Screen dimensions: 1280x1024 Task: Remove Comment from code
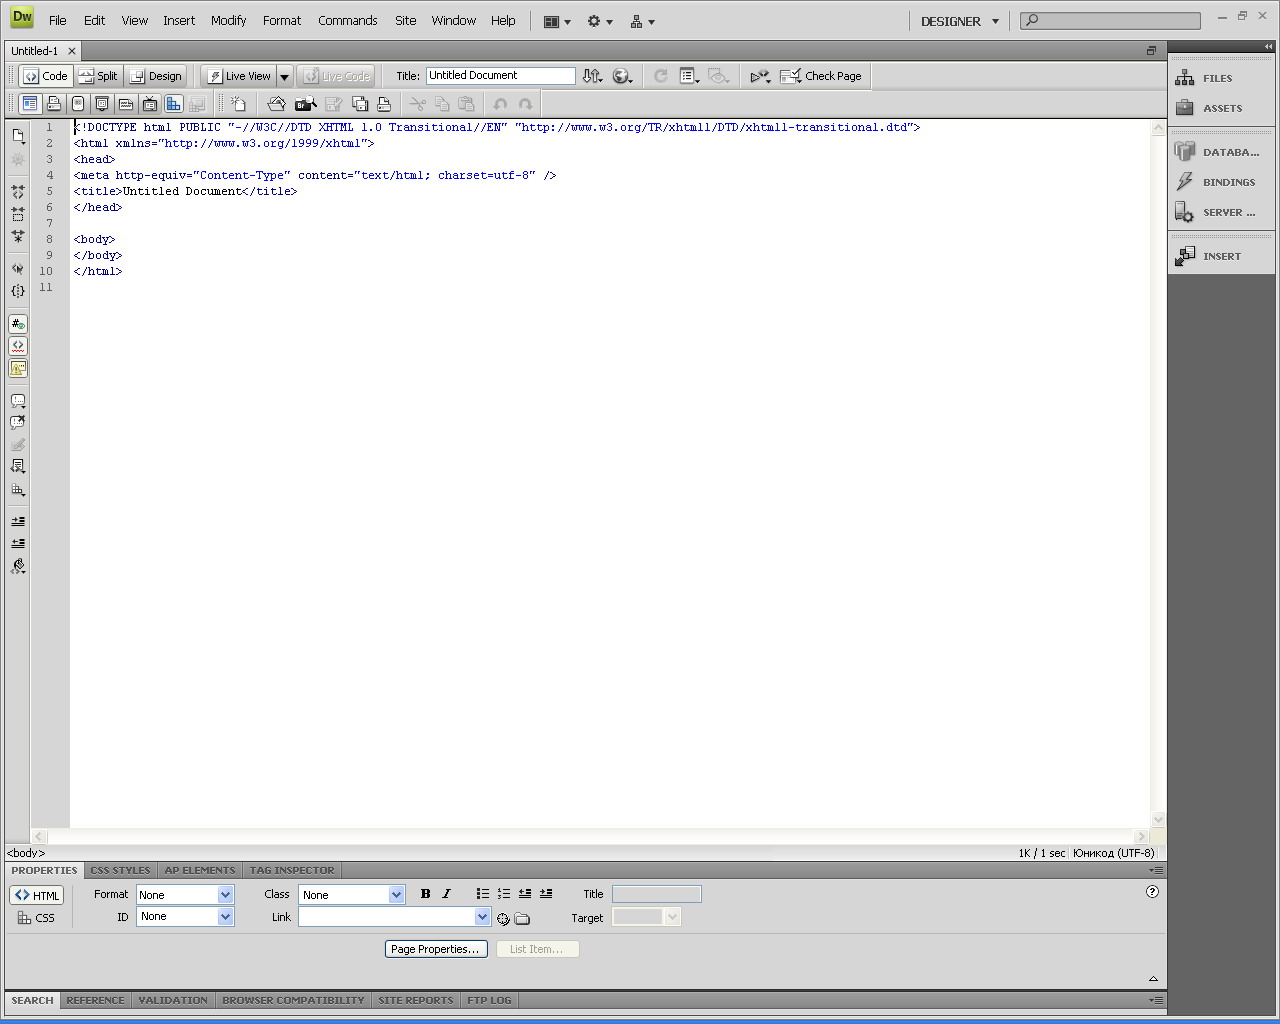point(18,422)
